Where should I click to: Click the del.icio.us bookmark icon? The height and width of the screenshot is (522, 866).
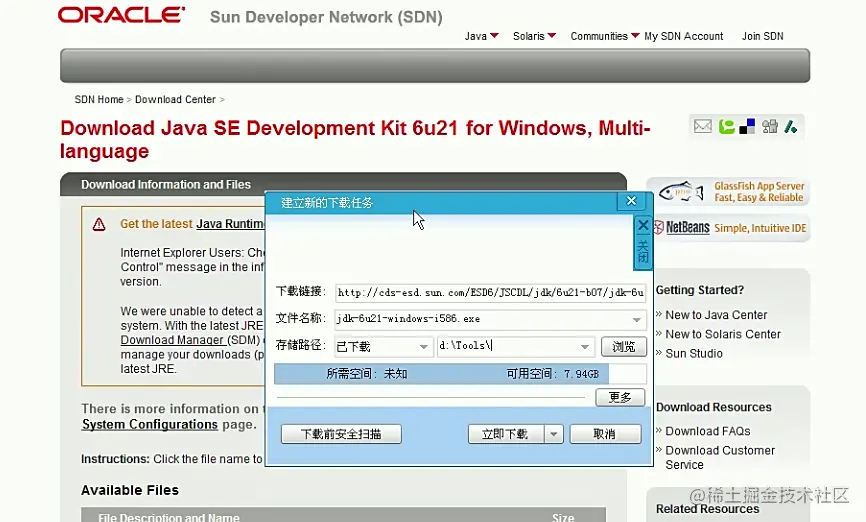coord(747,126)
